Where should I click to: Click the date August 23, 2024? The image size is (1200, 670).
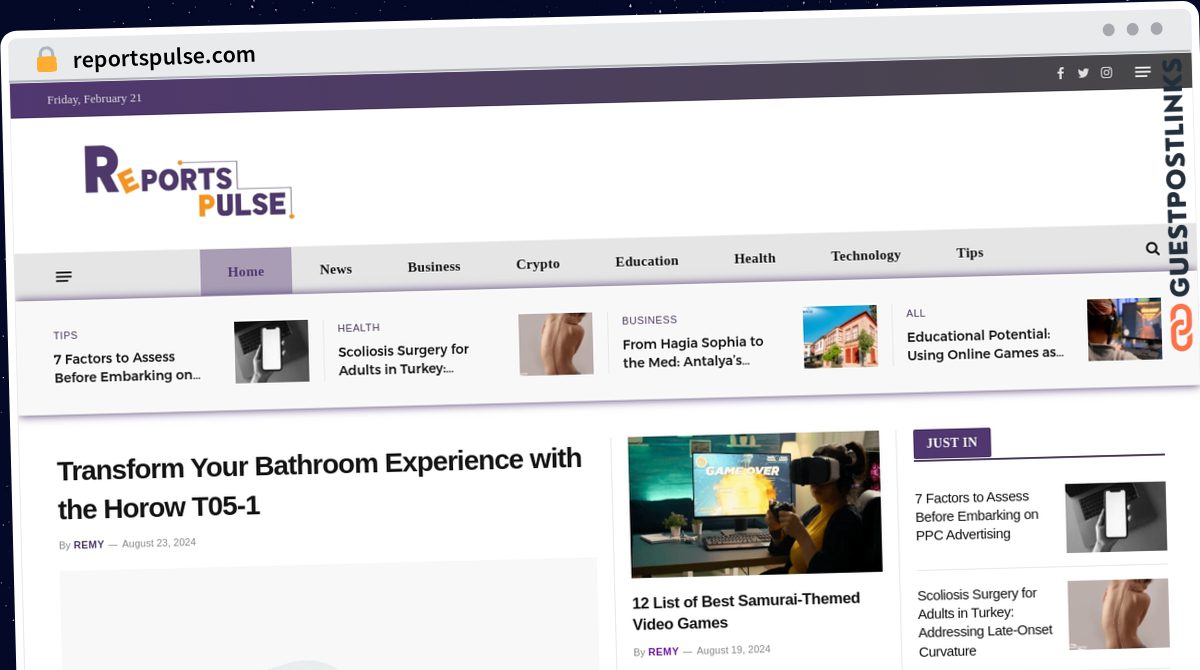pos(159,543)
